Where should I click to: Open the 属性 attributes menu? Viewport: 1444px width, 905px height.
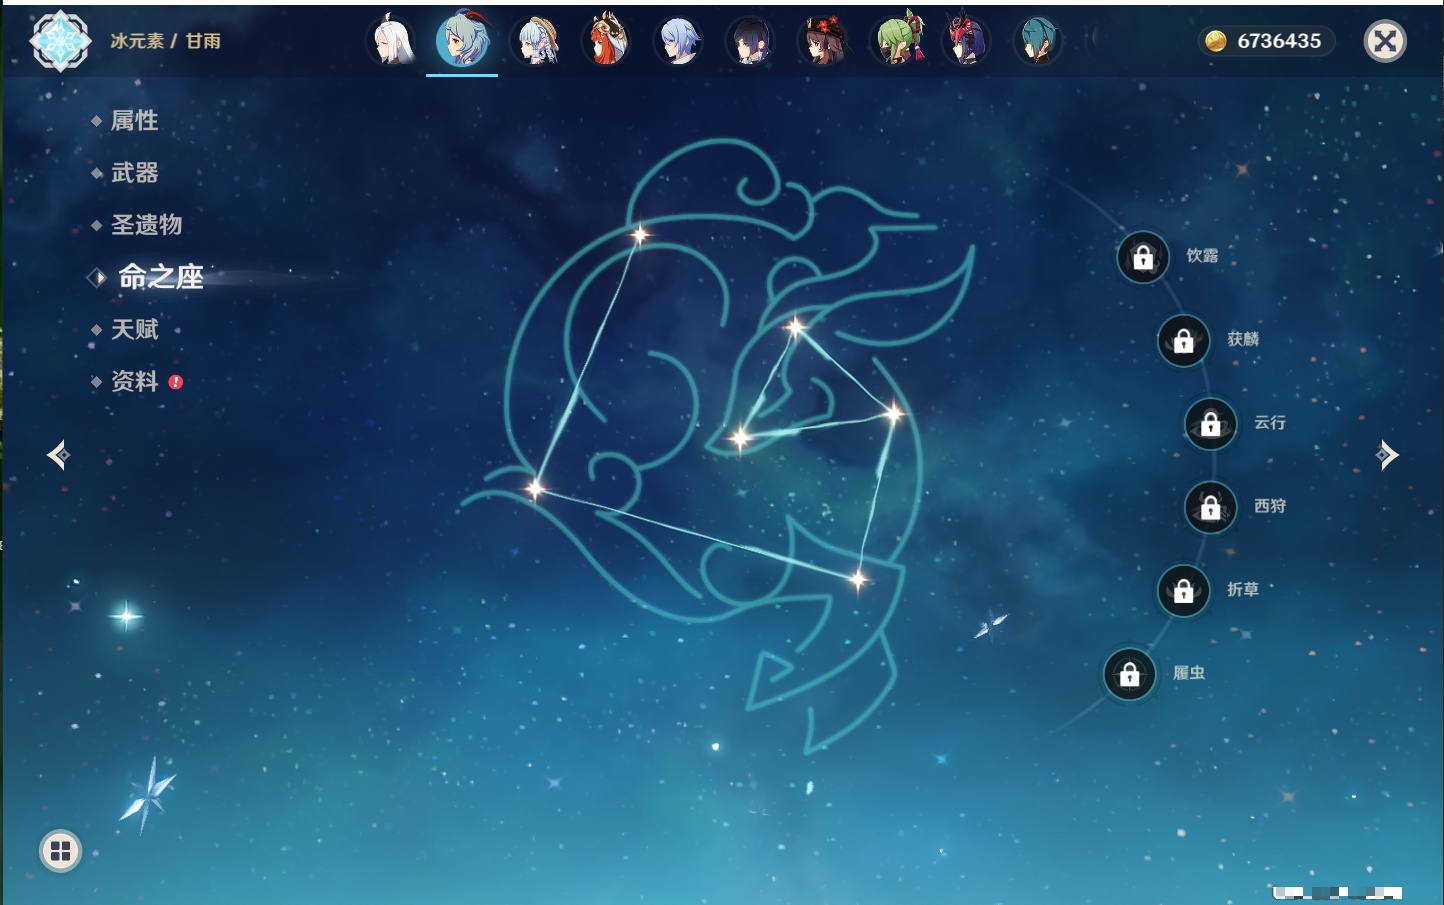pos(134,121)
